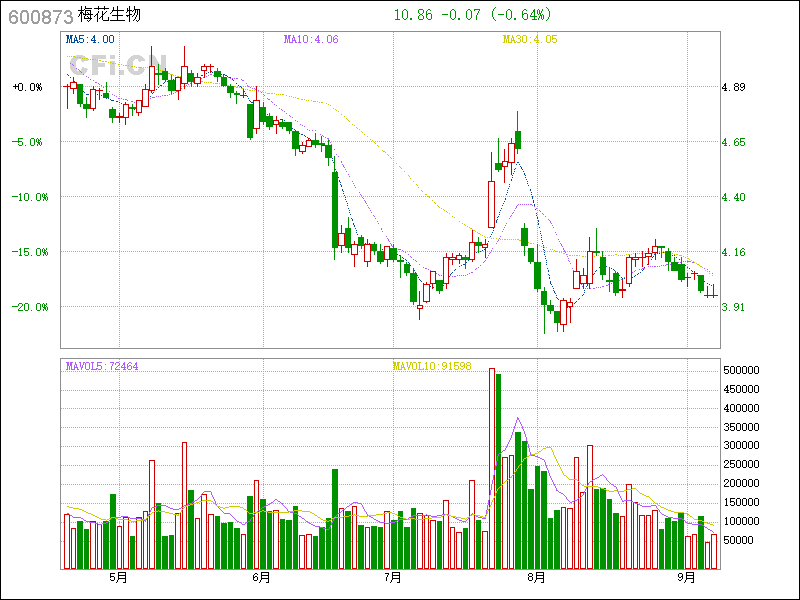800x600 pixels.
Task: Jump to the 5月 date axis marker
Action: pos(118,577)
